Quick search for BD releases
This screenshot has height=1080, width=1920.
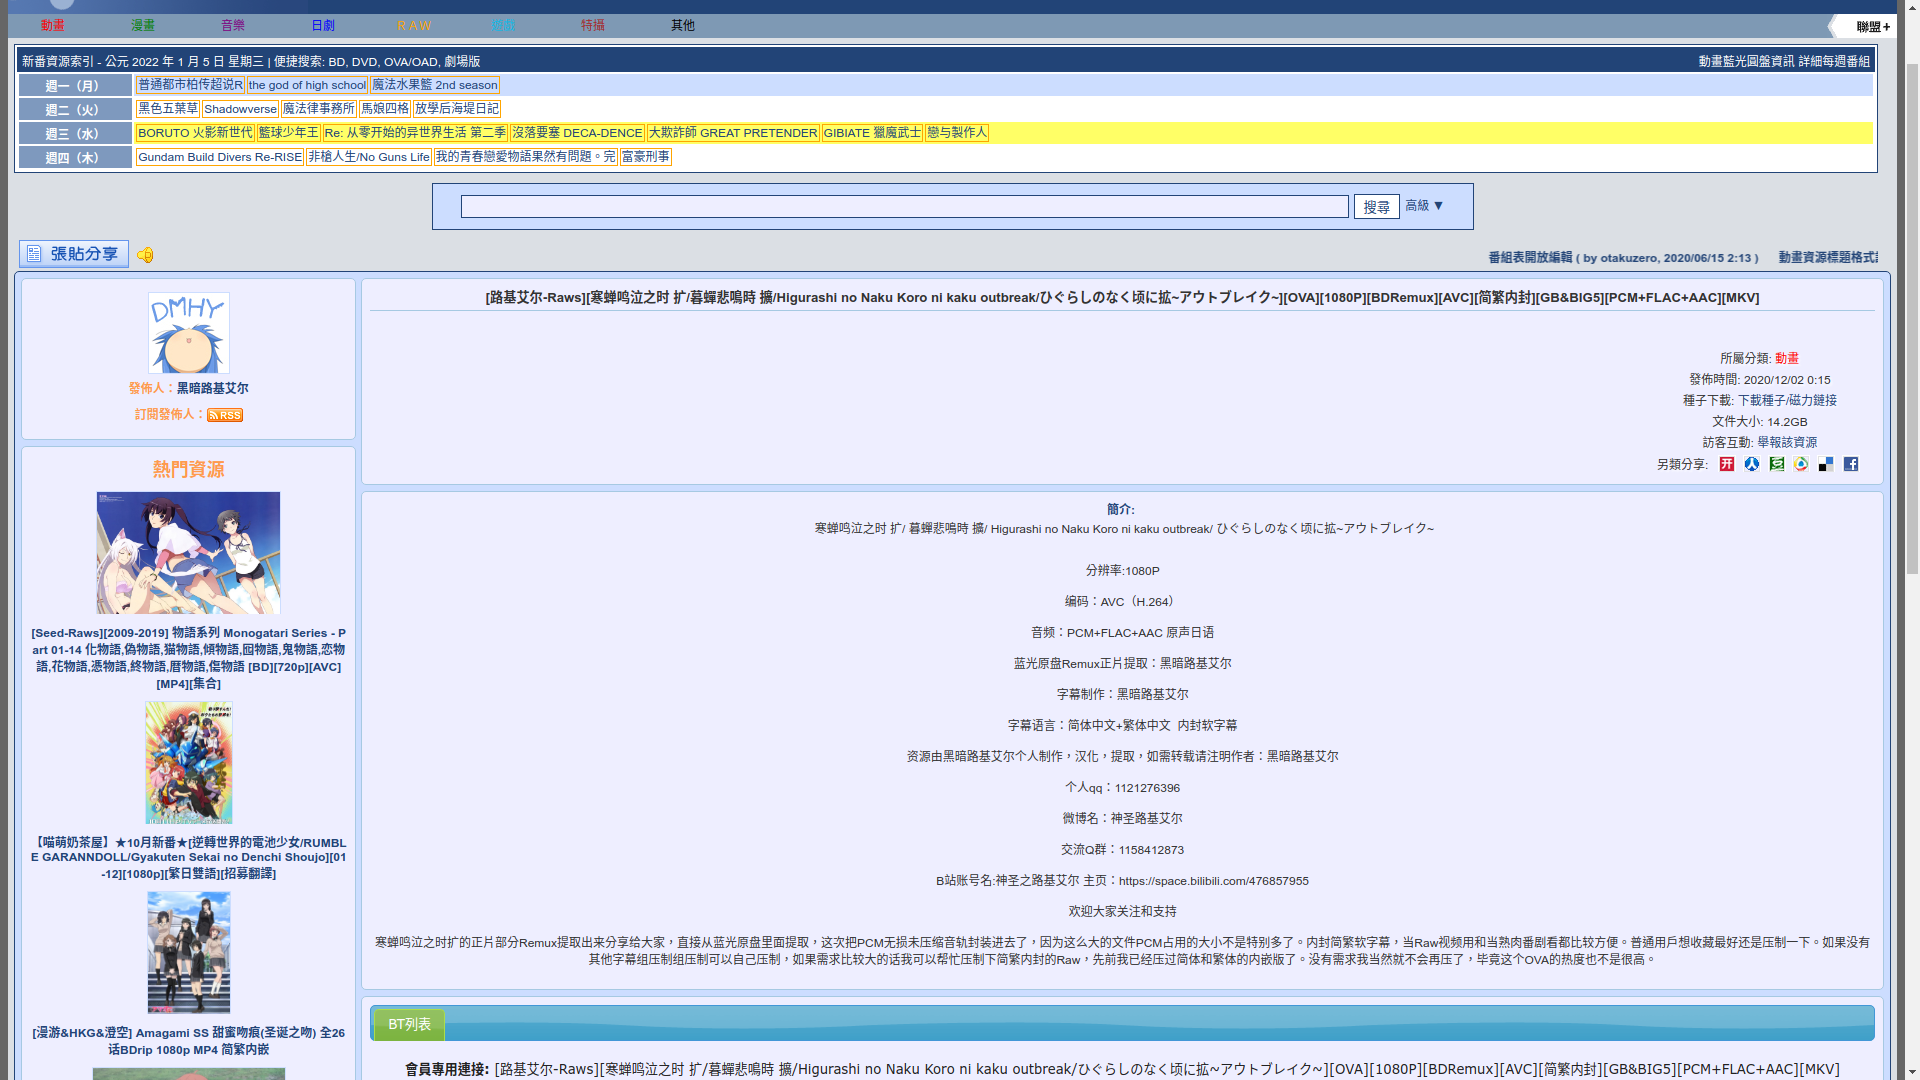tap(336, 62)
